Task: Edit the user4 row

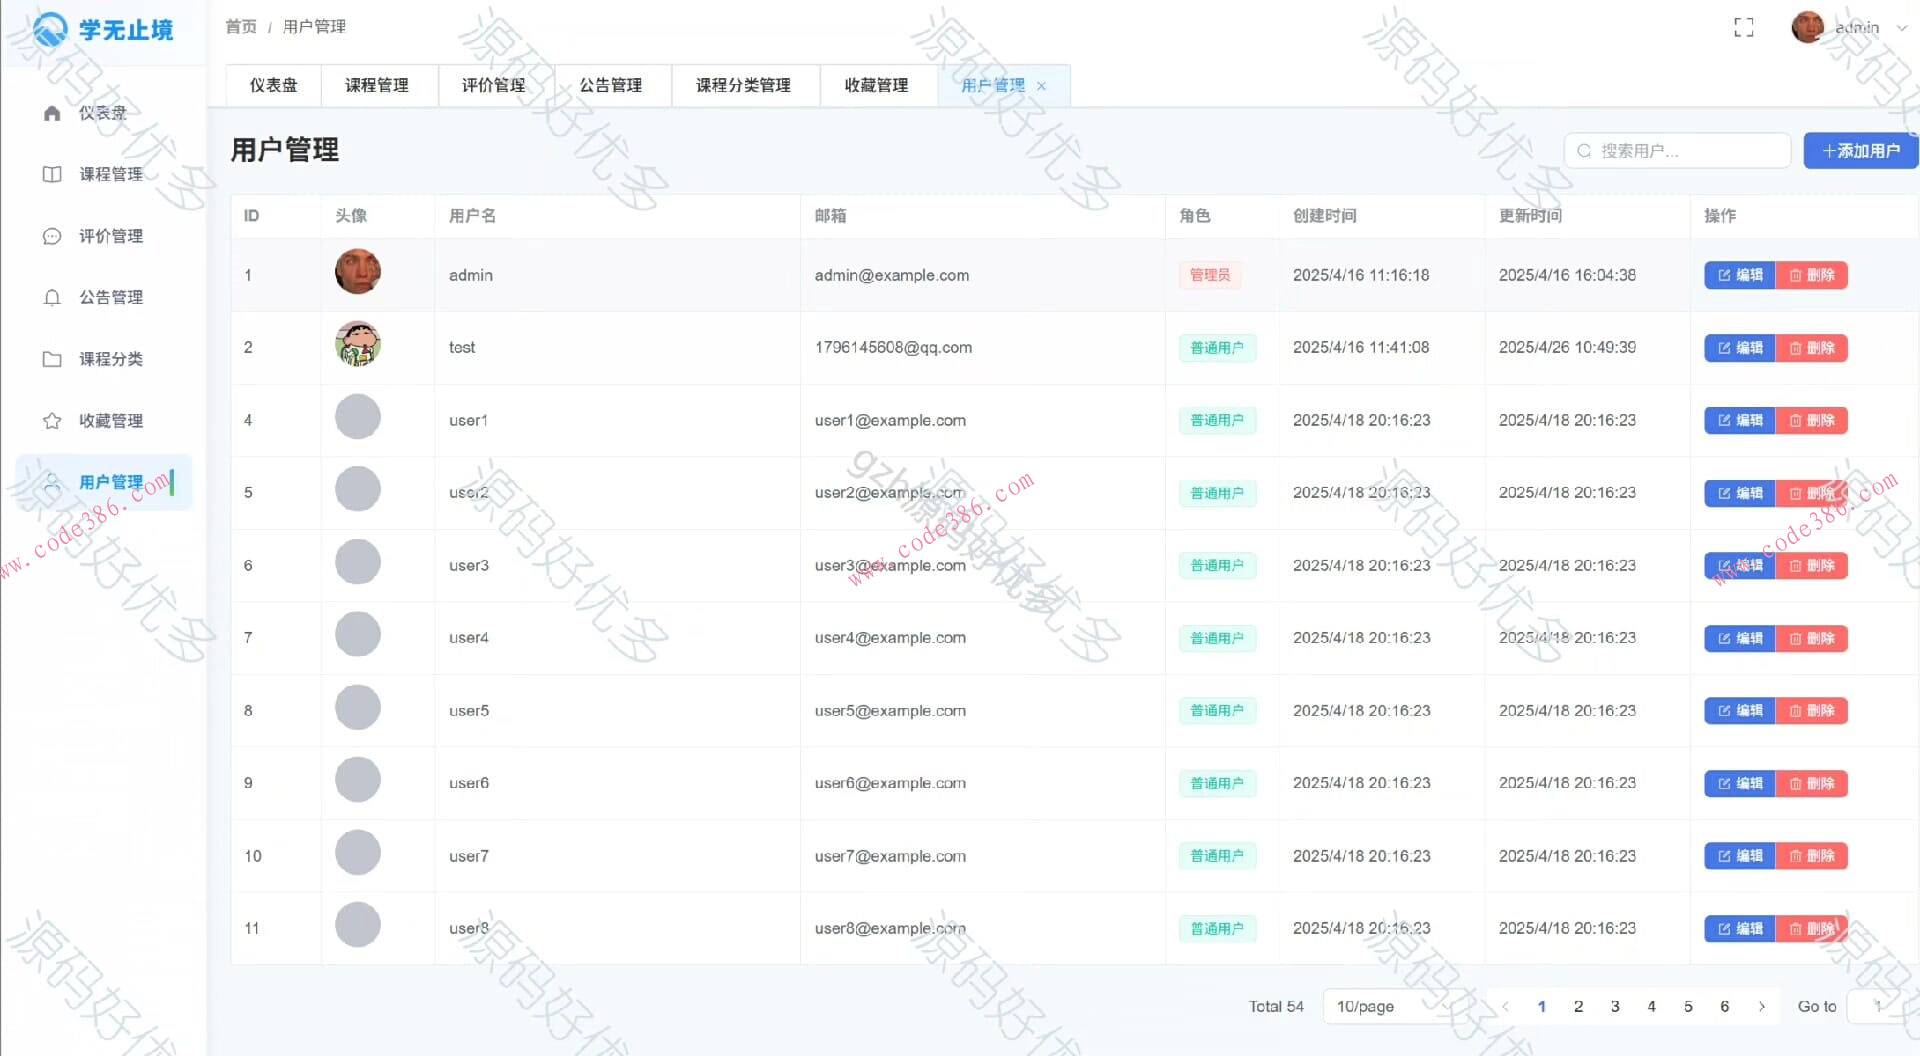Action: tap(1740, 638)
